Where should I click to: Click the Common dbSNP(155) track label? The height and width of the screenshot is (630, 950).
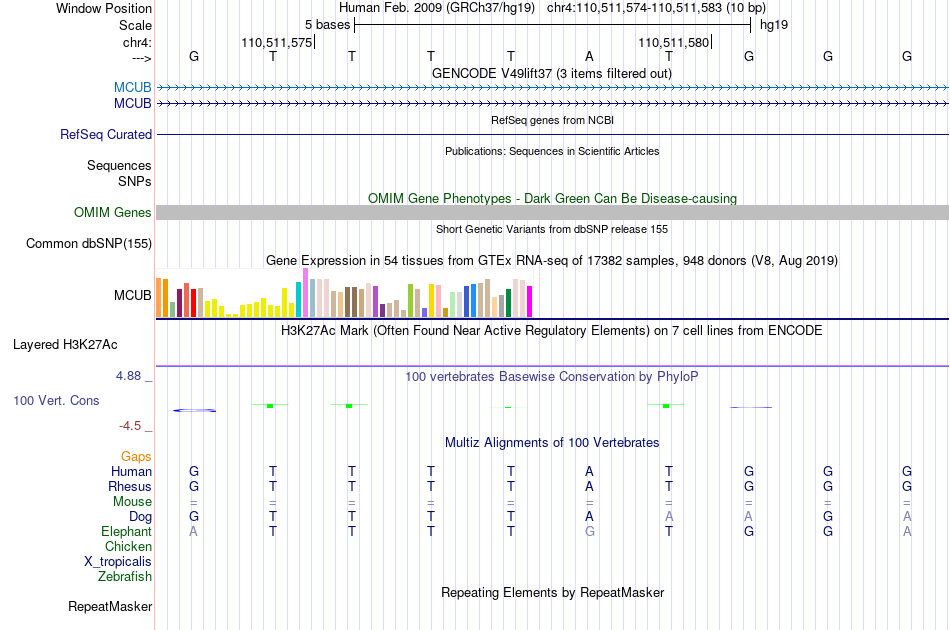[x=89, y=244]
